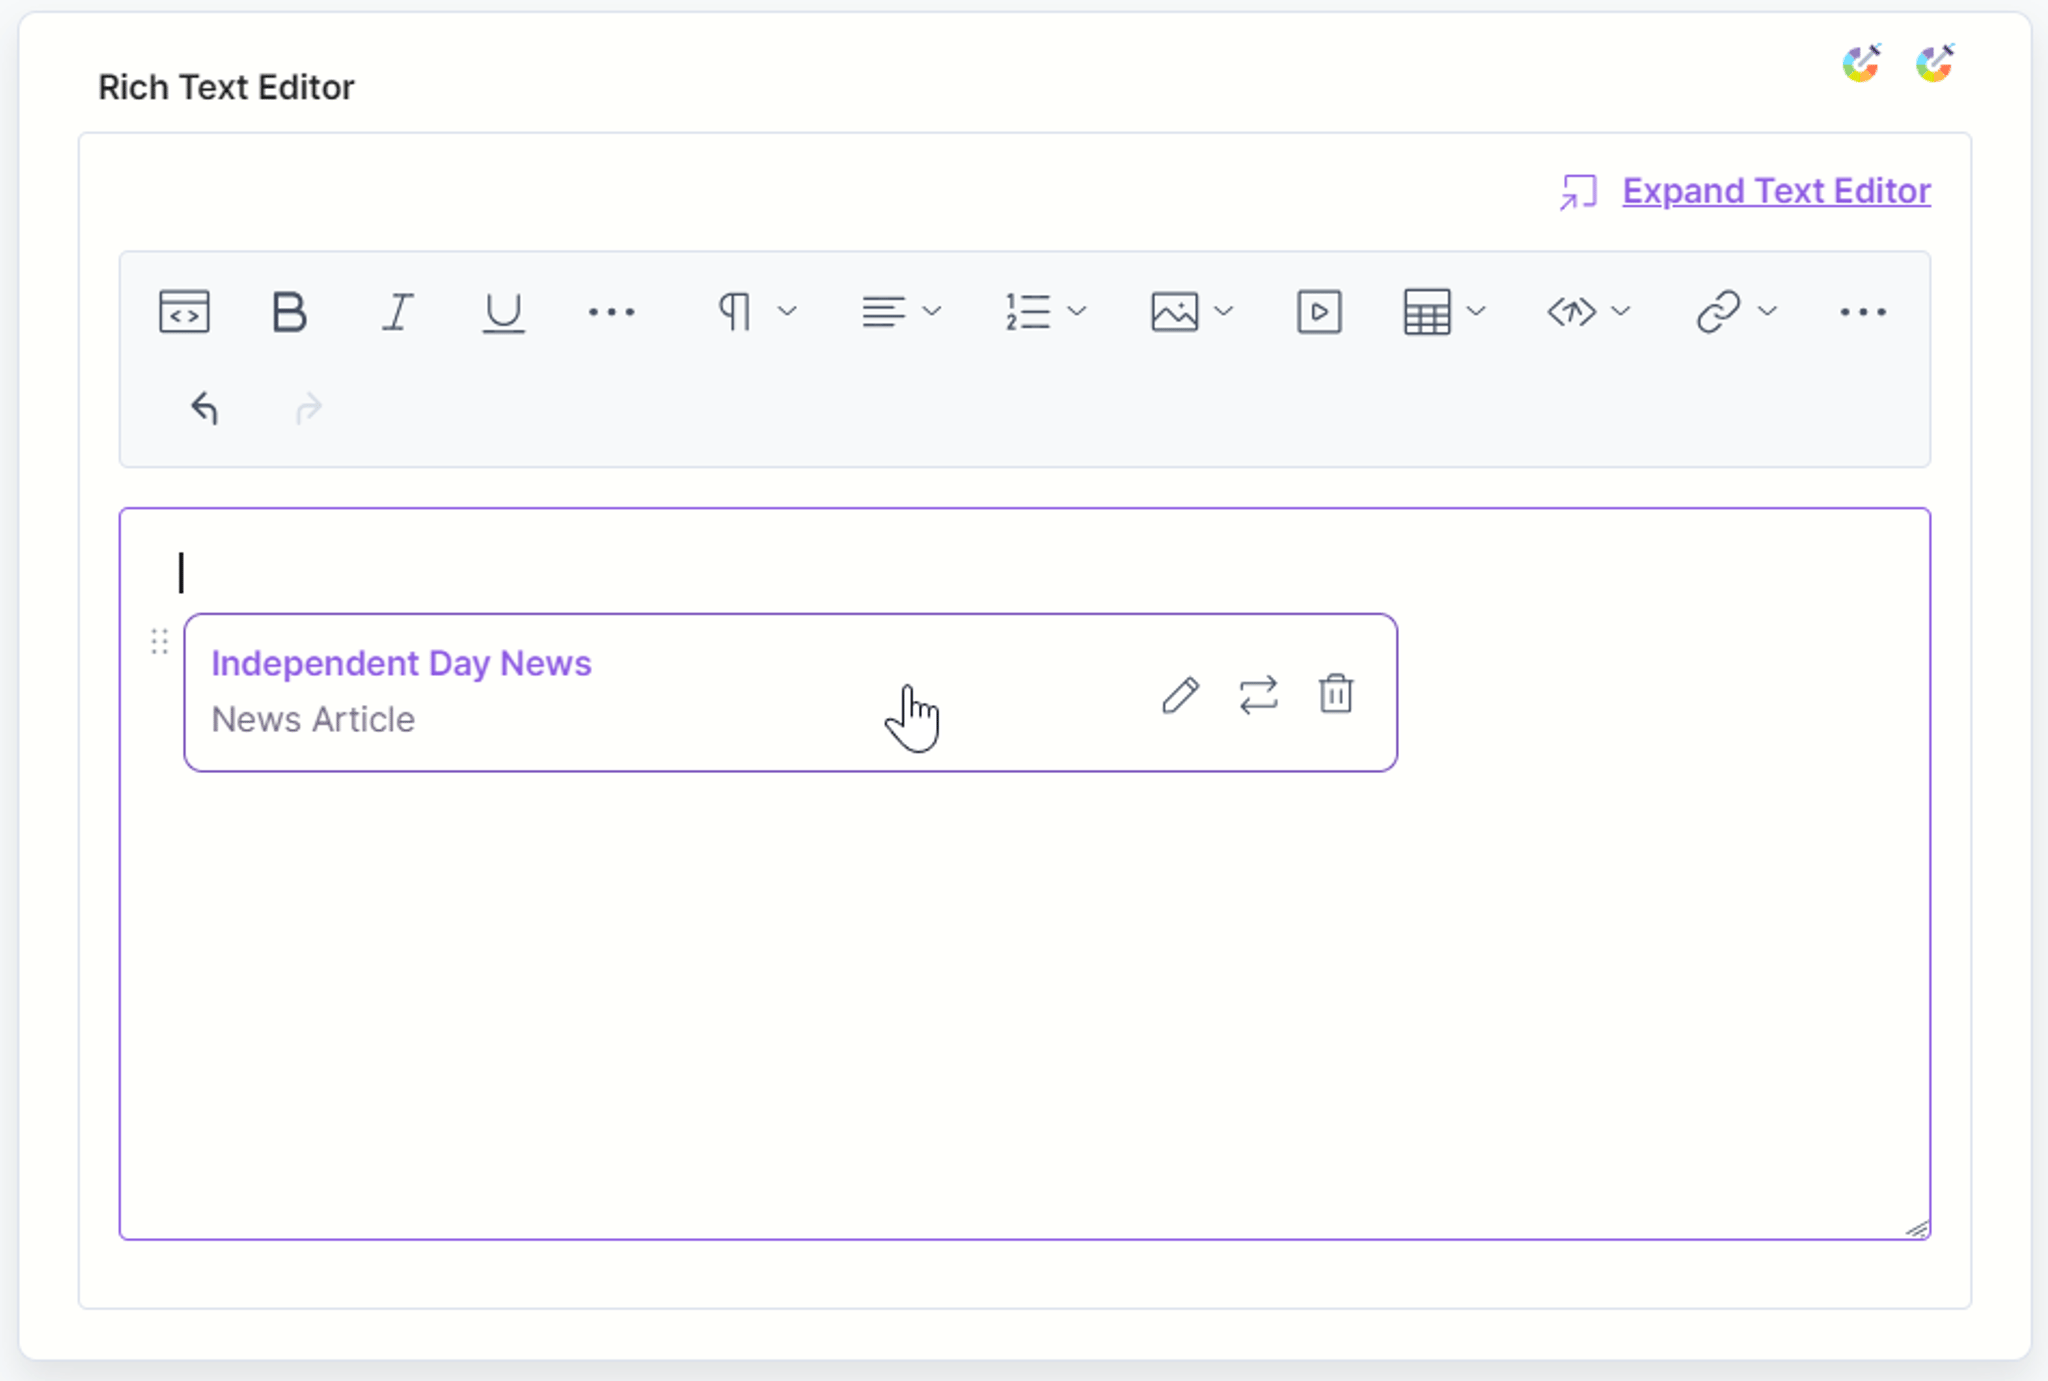Click the right colorful AI assistant icon
Viewport: 2048px width, 1381px height.
(1935, 63)
